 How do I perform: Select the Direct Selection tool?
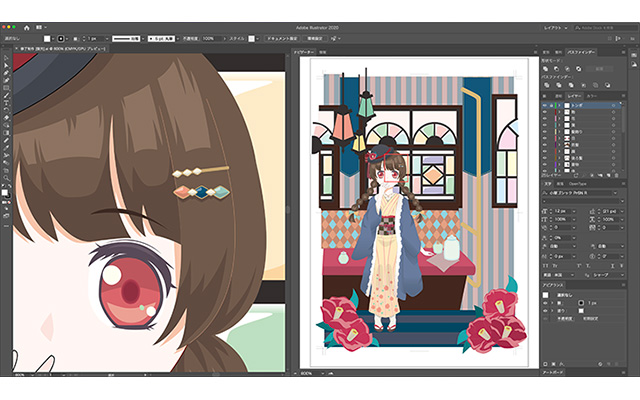(6, 66)
